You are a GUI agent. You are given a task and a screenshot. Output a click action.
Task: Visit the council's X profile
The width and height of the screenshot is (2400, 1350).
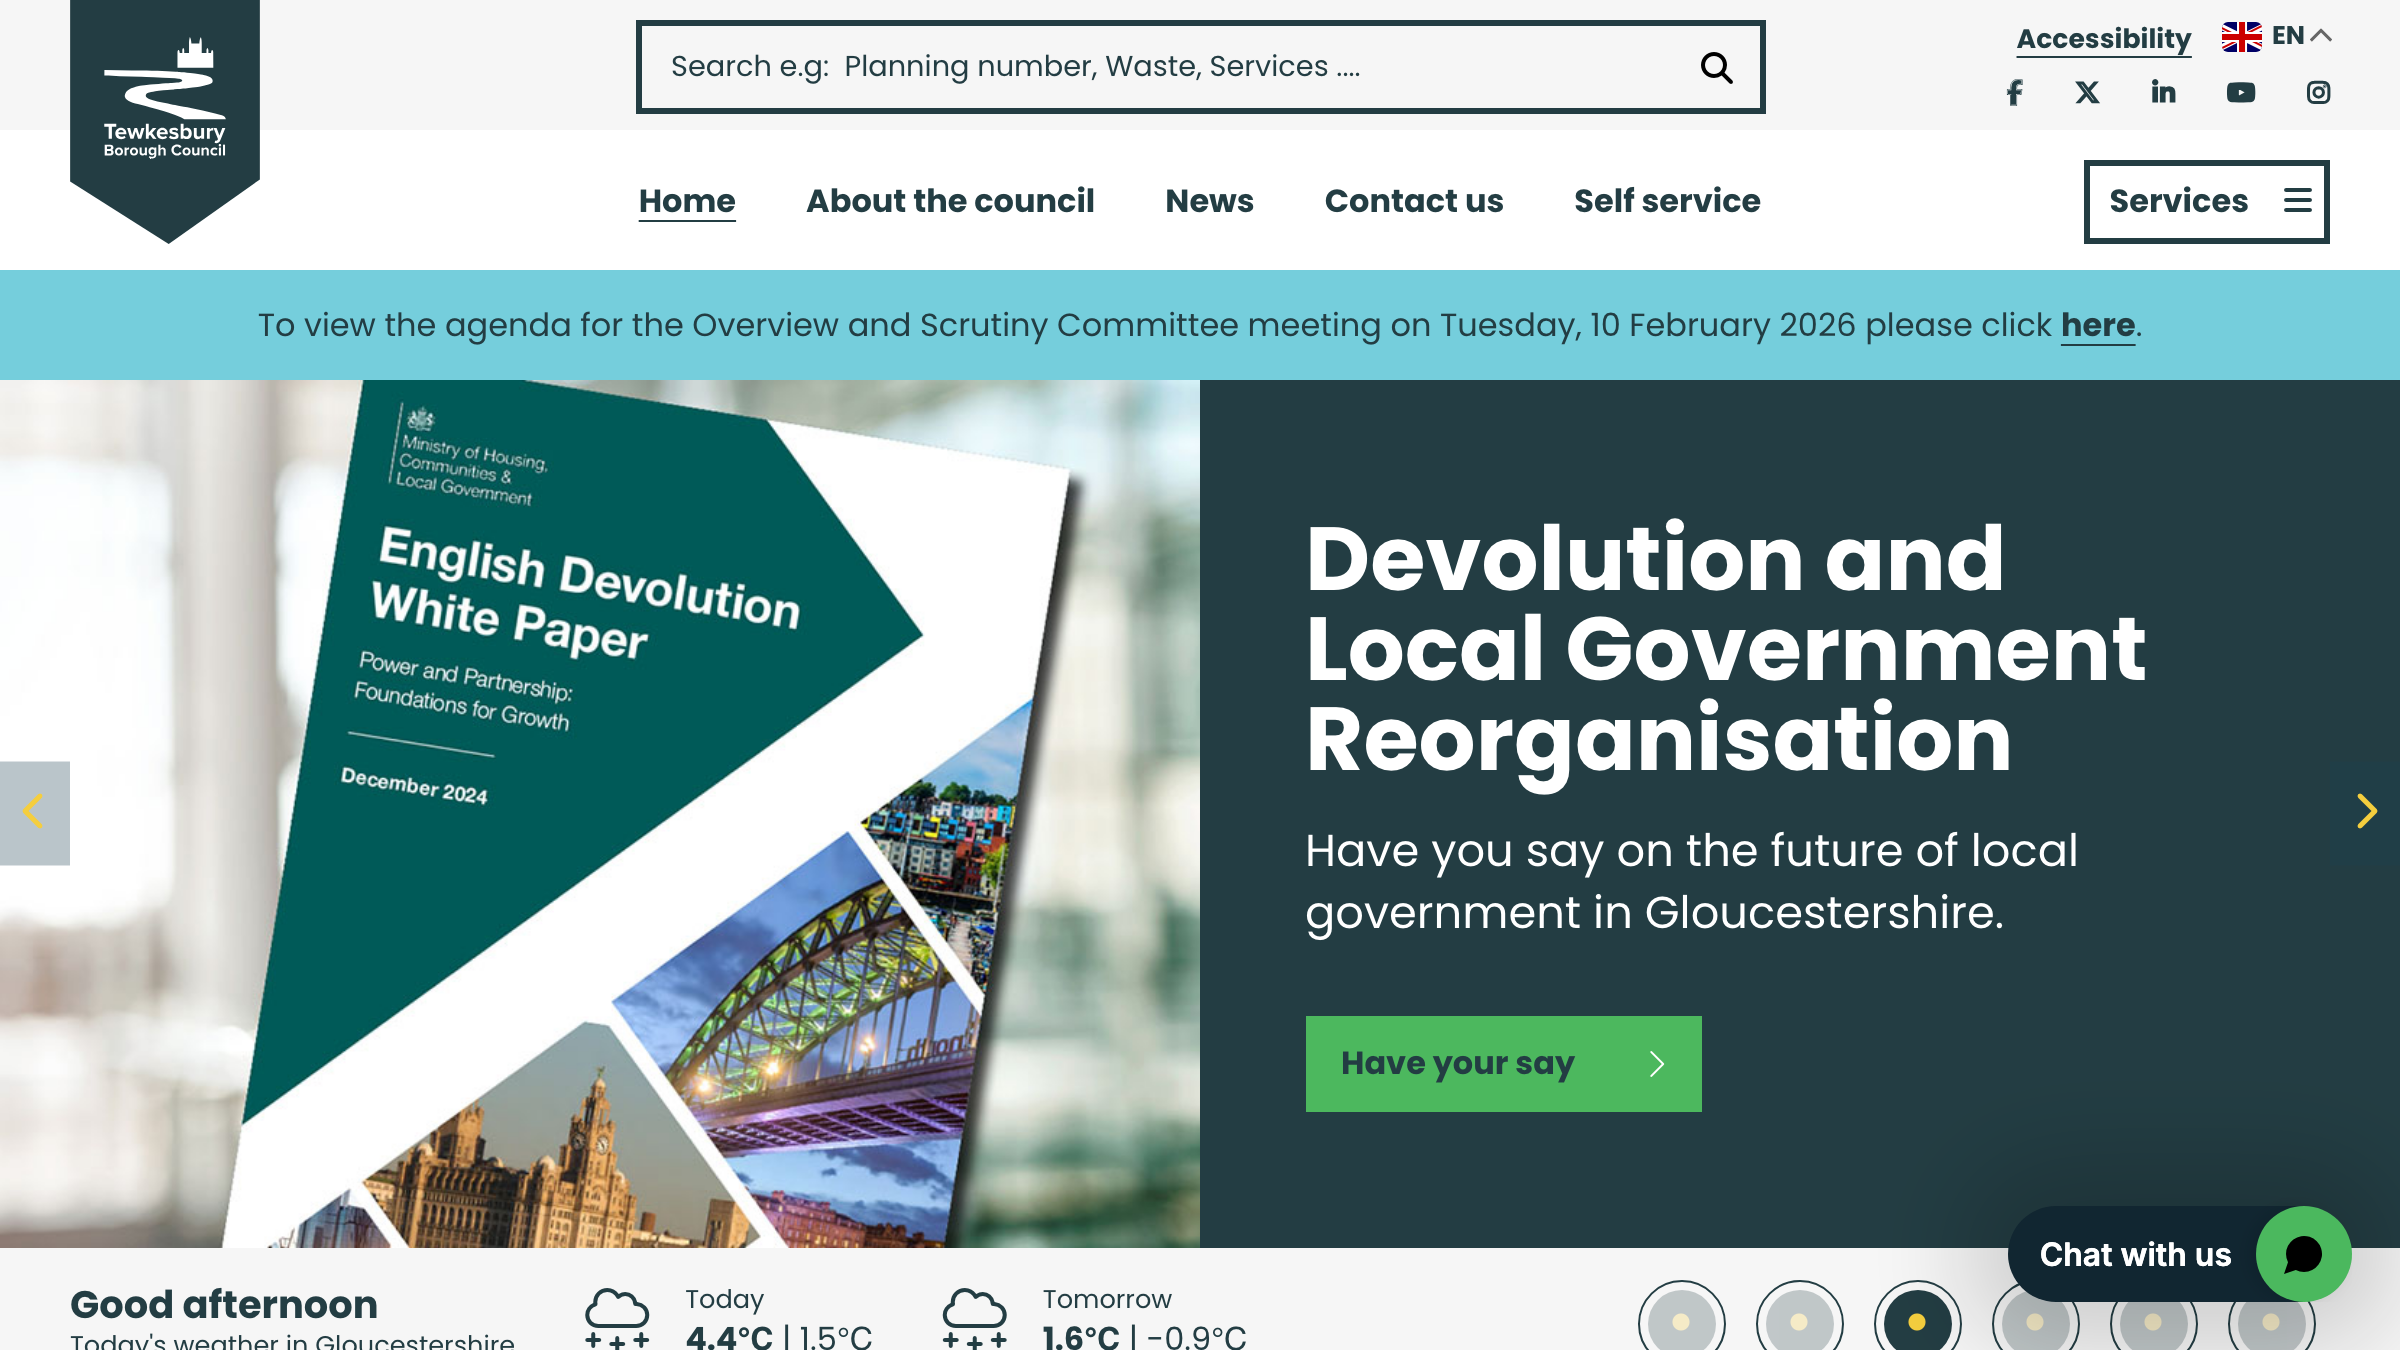click(x=2088, y=92)
